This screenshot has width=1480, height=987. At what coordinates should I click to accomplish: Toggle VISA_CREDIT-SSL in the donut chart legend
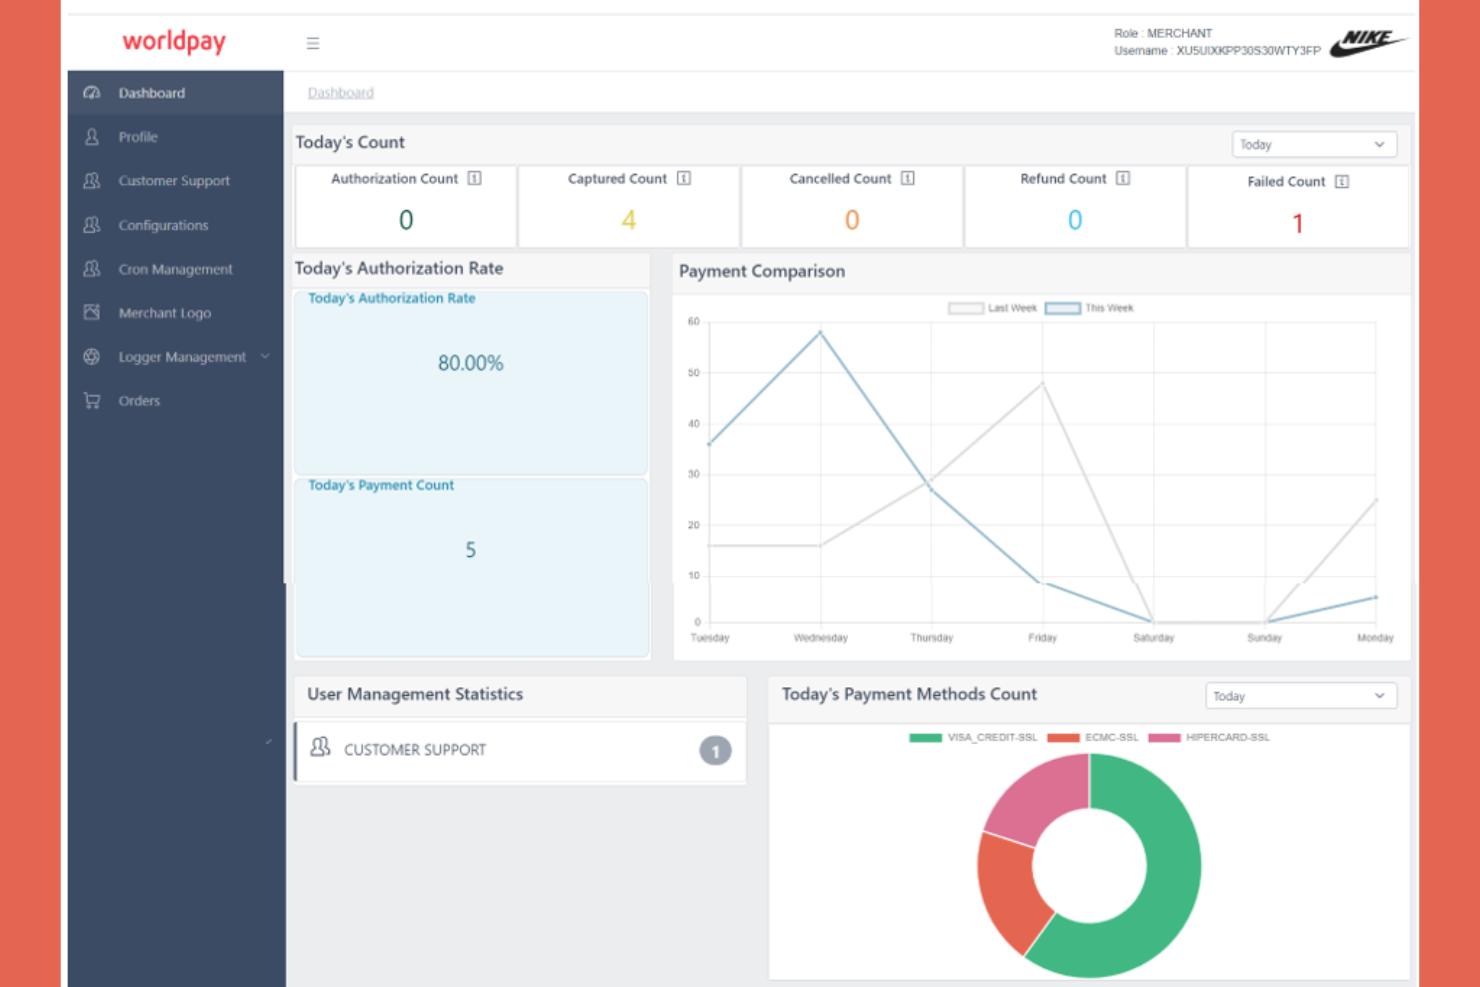click(x=974, y=737)
